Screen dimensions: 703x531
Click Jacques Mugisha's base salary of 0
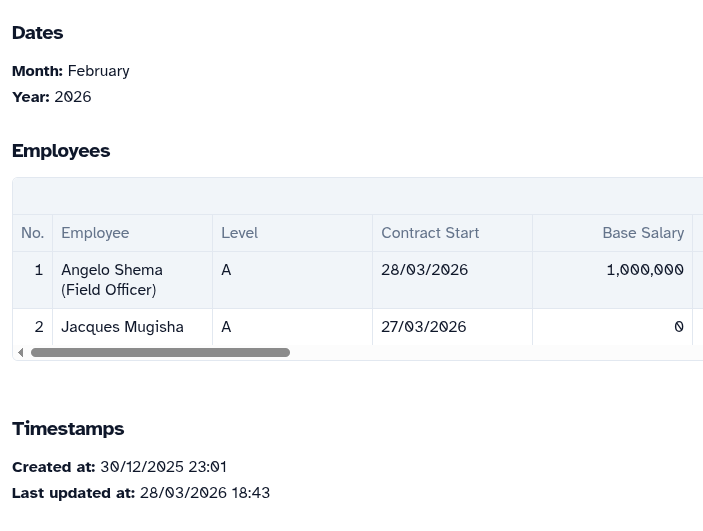[x=678, y=327]
